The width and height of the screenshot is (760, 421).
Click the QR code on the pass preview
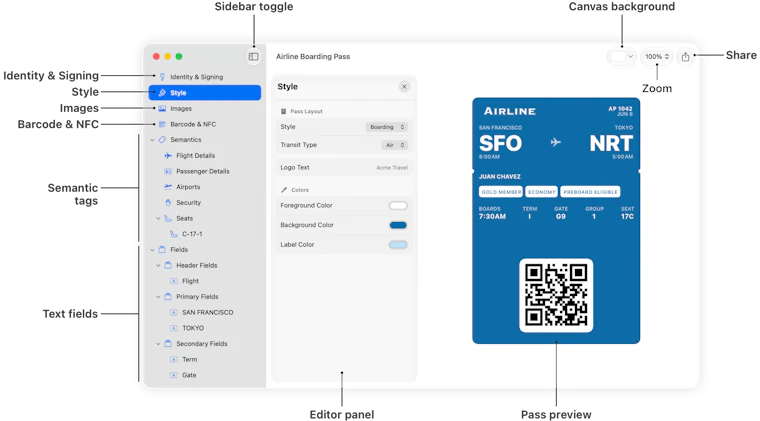pos(556,295)
